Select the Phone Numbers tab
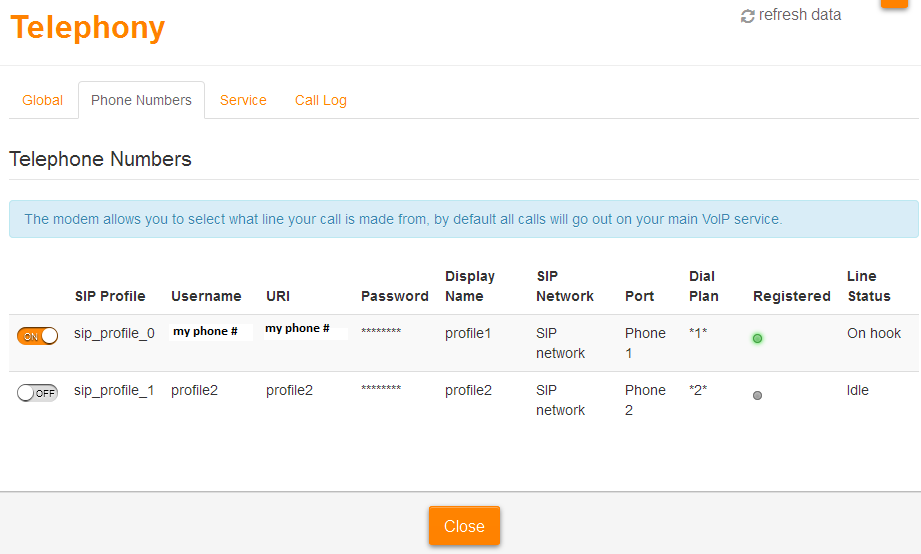 (141, 100)
